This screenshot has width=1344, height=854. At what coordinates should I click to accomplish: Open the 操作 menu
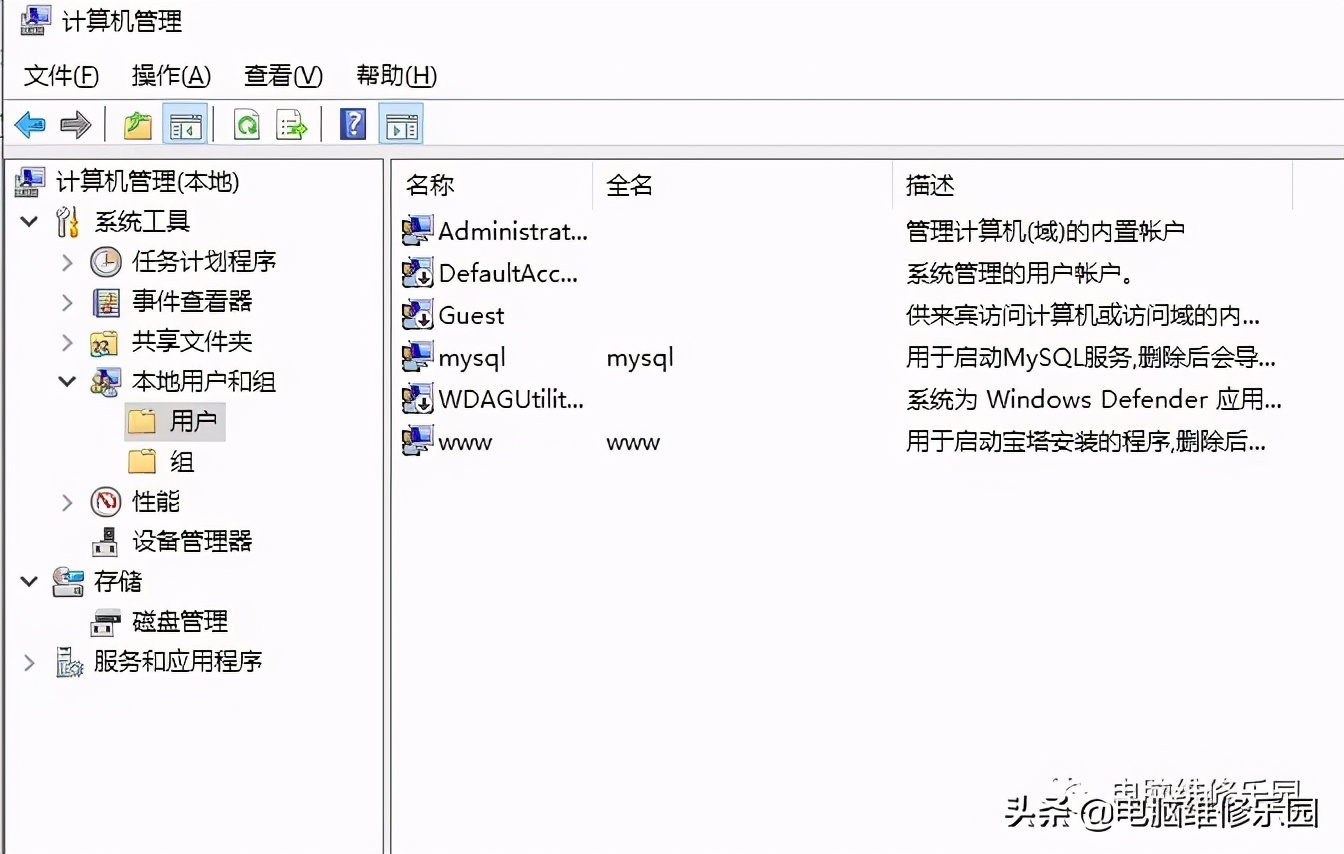[169, 75]
